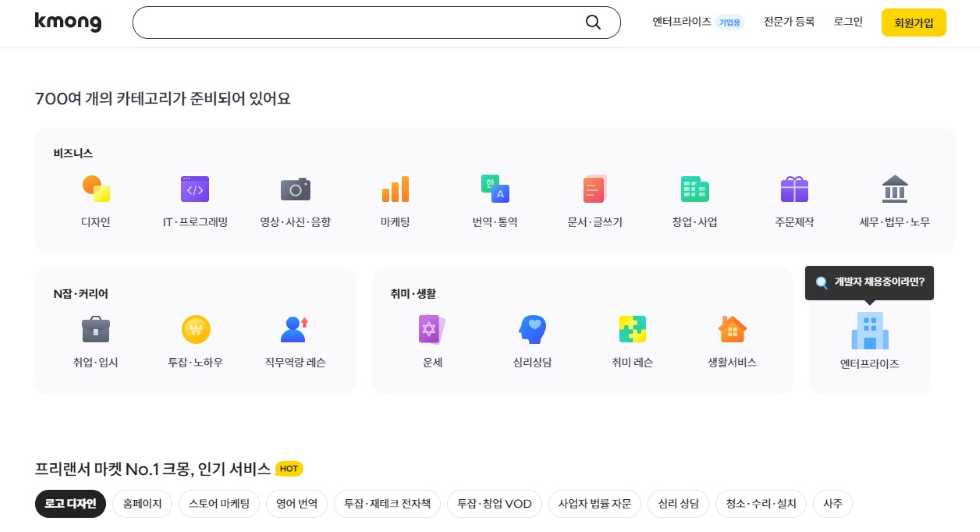Select the 영어 번역 tab
Screen dimensions: 980x532
tap(297, 504)
